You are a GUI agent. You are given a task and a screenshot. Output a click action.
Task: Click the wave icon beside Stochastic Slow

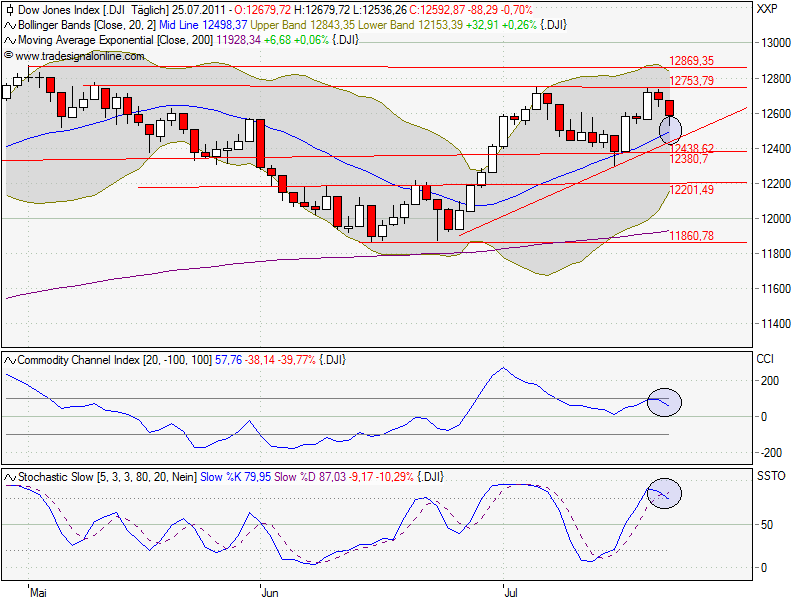(9, 477)
